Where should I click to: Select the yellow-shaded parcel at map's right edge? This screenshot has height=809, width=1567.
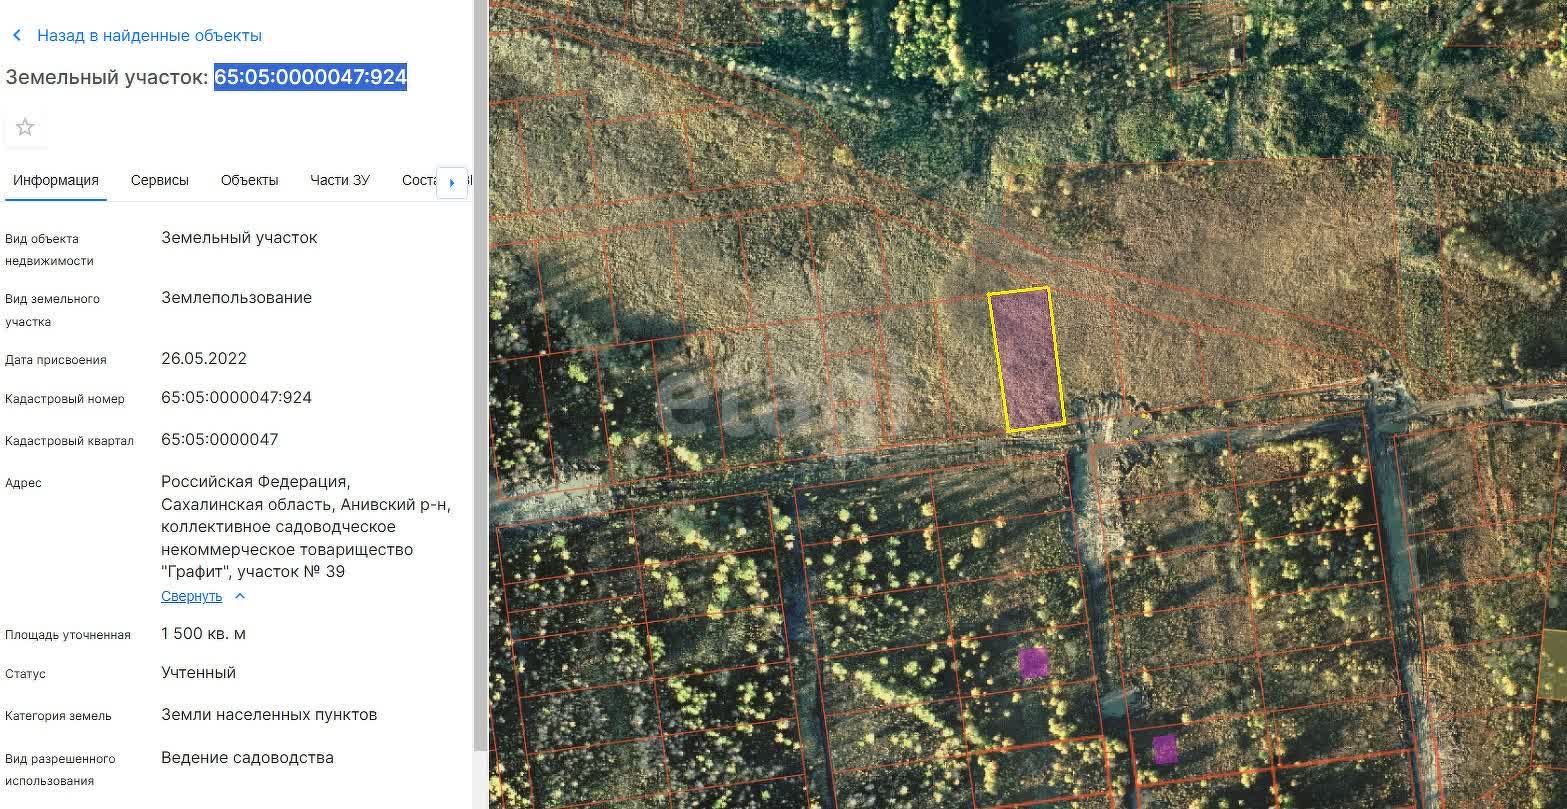(1553, 663)
